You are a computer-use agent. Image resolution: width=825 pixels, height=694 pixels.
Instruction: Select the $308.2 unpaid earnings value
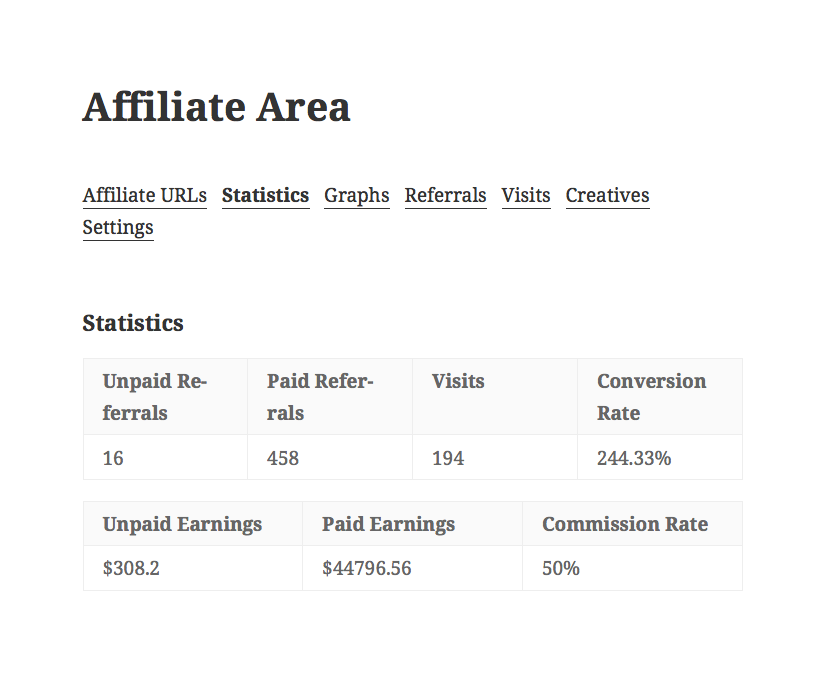[x=131, y=568]
